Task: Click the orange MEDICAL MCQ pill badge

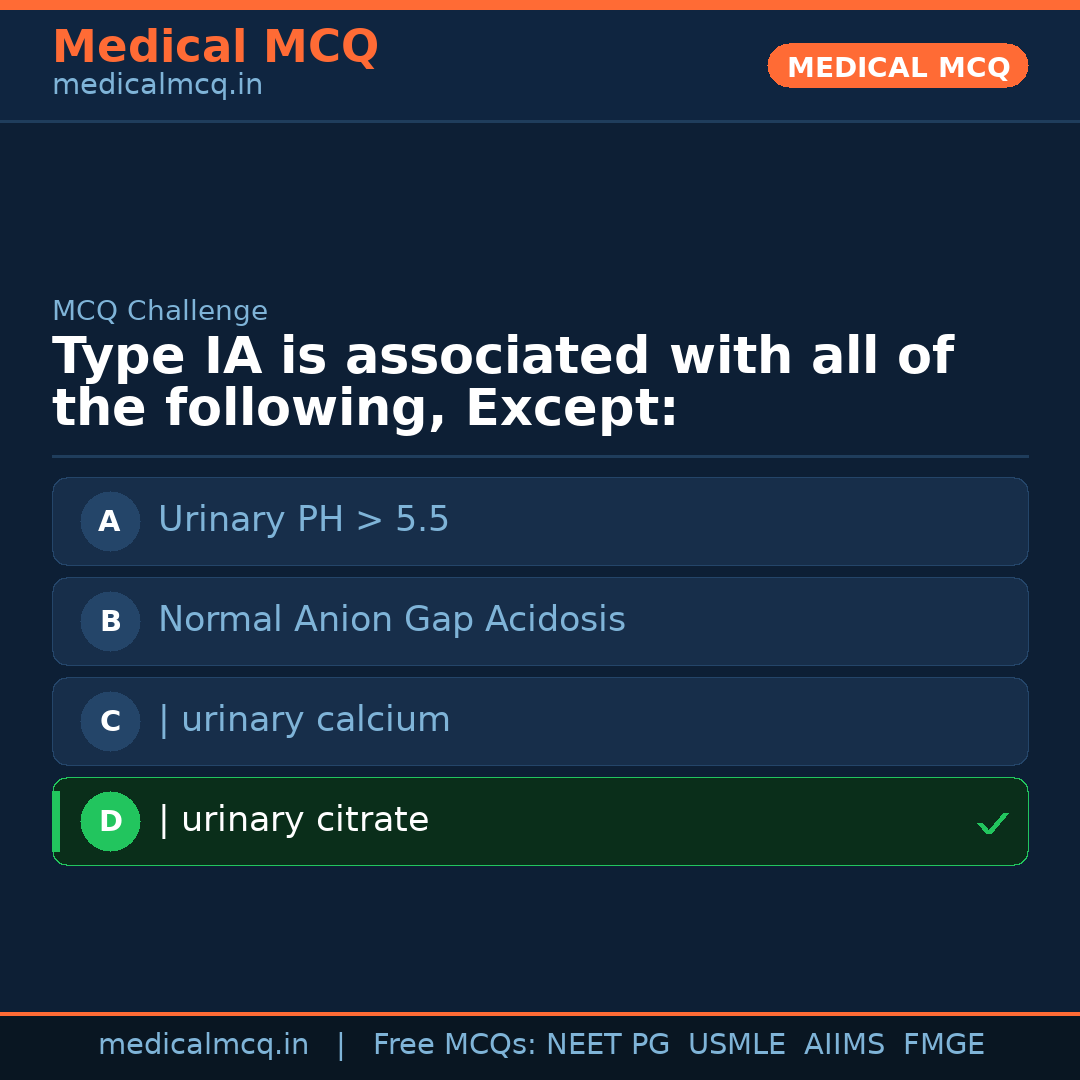Action: coord(897,66)
